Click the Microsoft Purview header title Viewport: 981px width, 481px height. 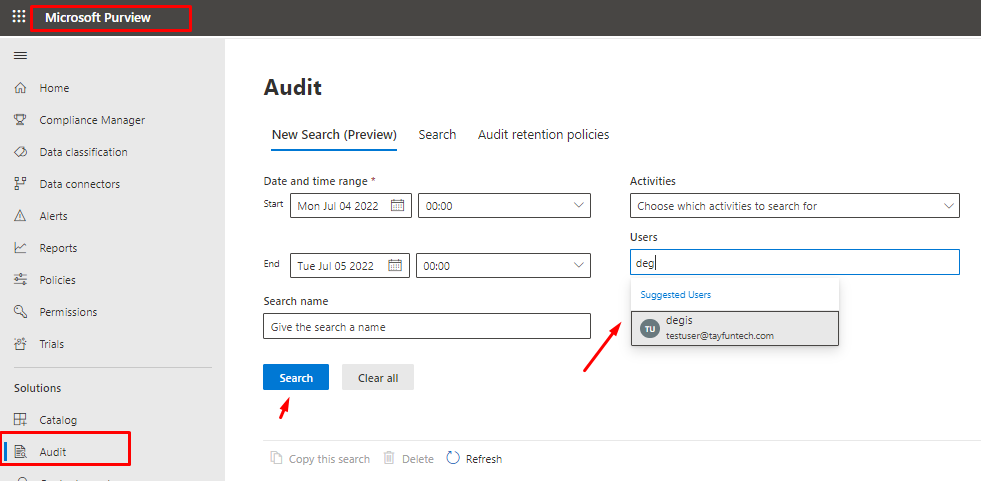(x=98, y=18)
